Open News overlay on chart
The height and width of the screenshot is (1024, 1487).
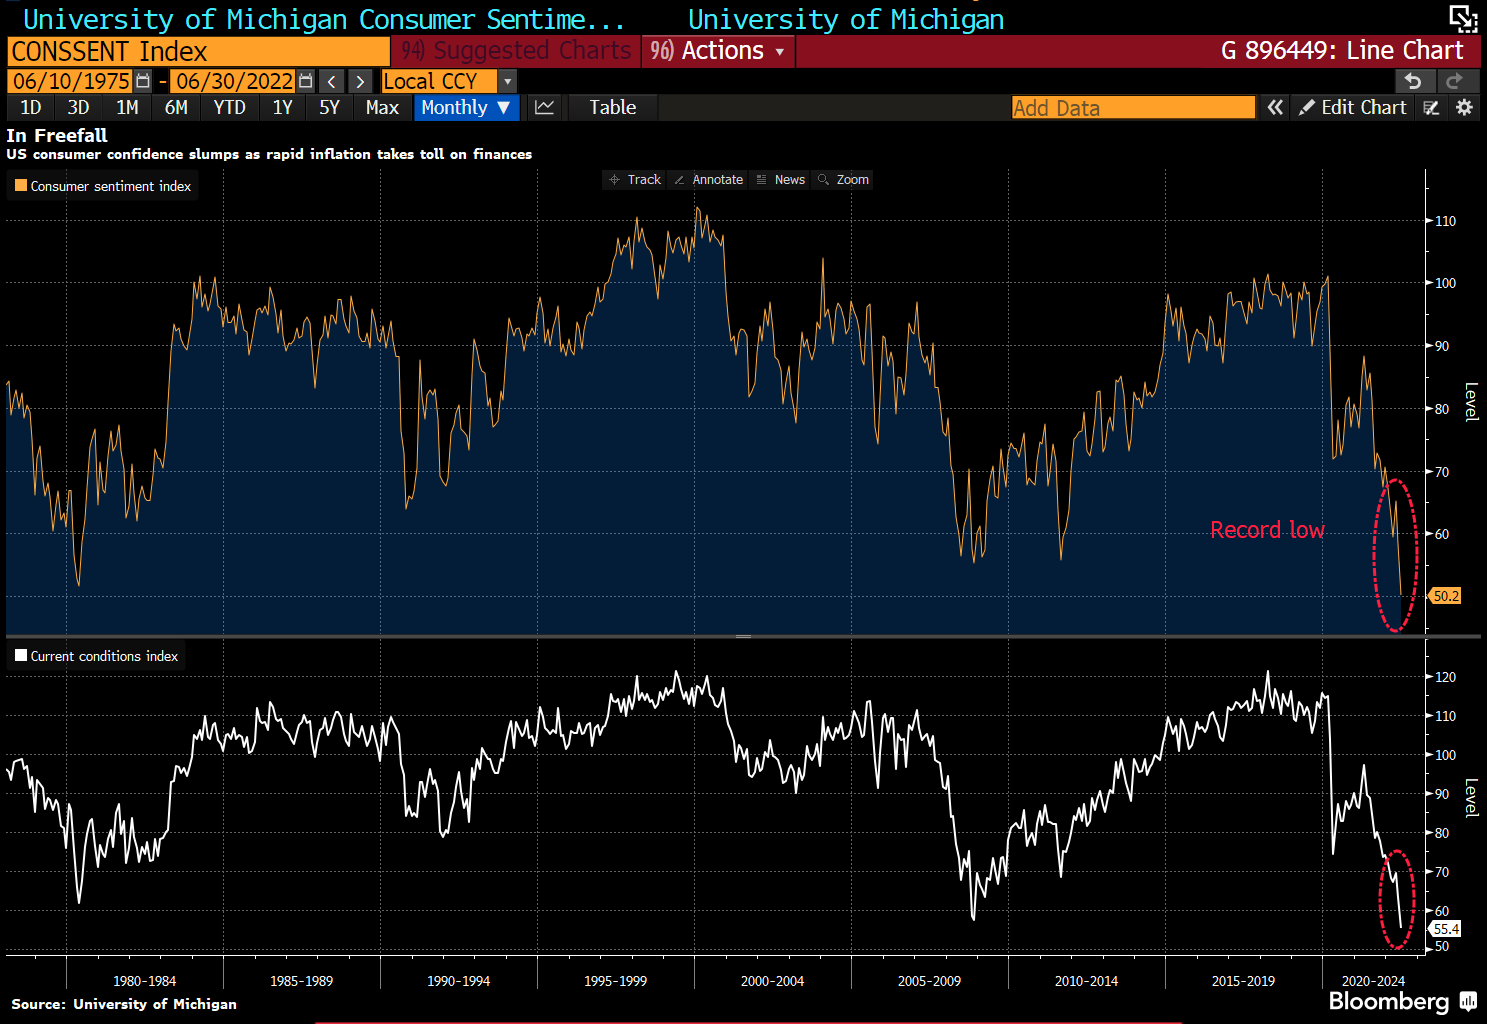781,180
